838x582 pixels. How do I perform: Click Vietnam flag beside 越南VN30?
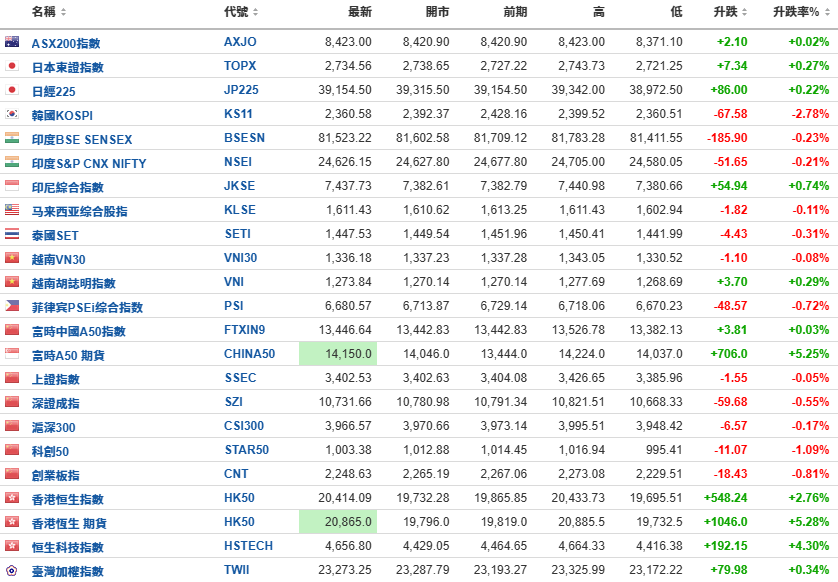12,258
